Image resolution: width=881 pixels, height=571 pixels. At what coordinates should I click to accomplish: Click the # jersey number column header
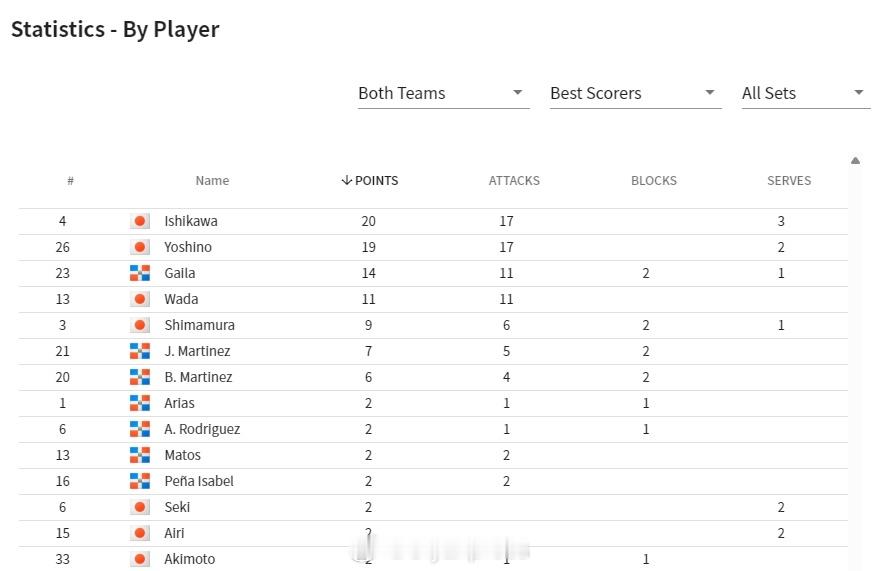(x=70, y=180)
